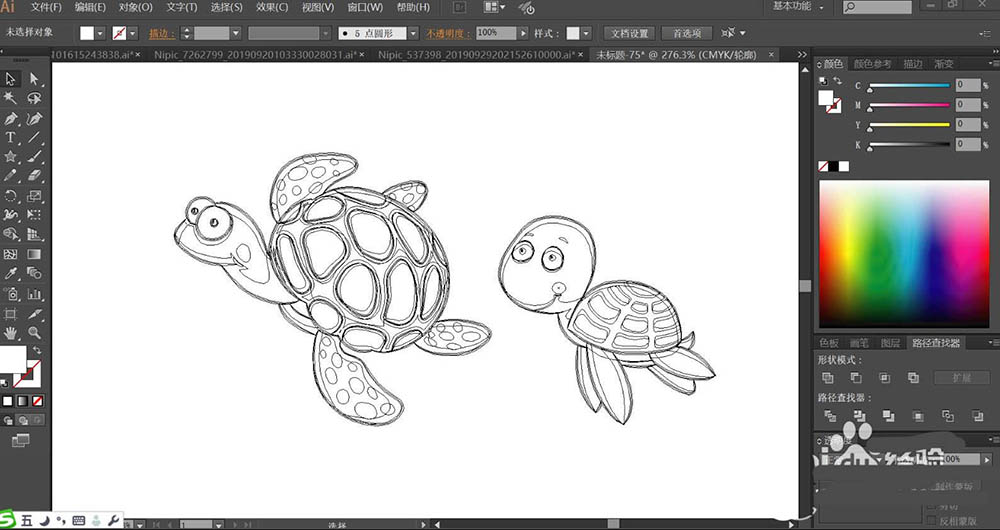The width and height of the screenshot is (1000, 530).
Task: Set gradient mode in toolbox
Action: pos(22,401)
